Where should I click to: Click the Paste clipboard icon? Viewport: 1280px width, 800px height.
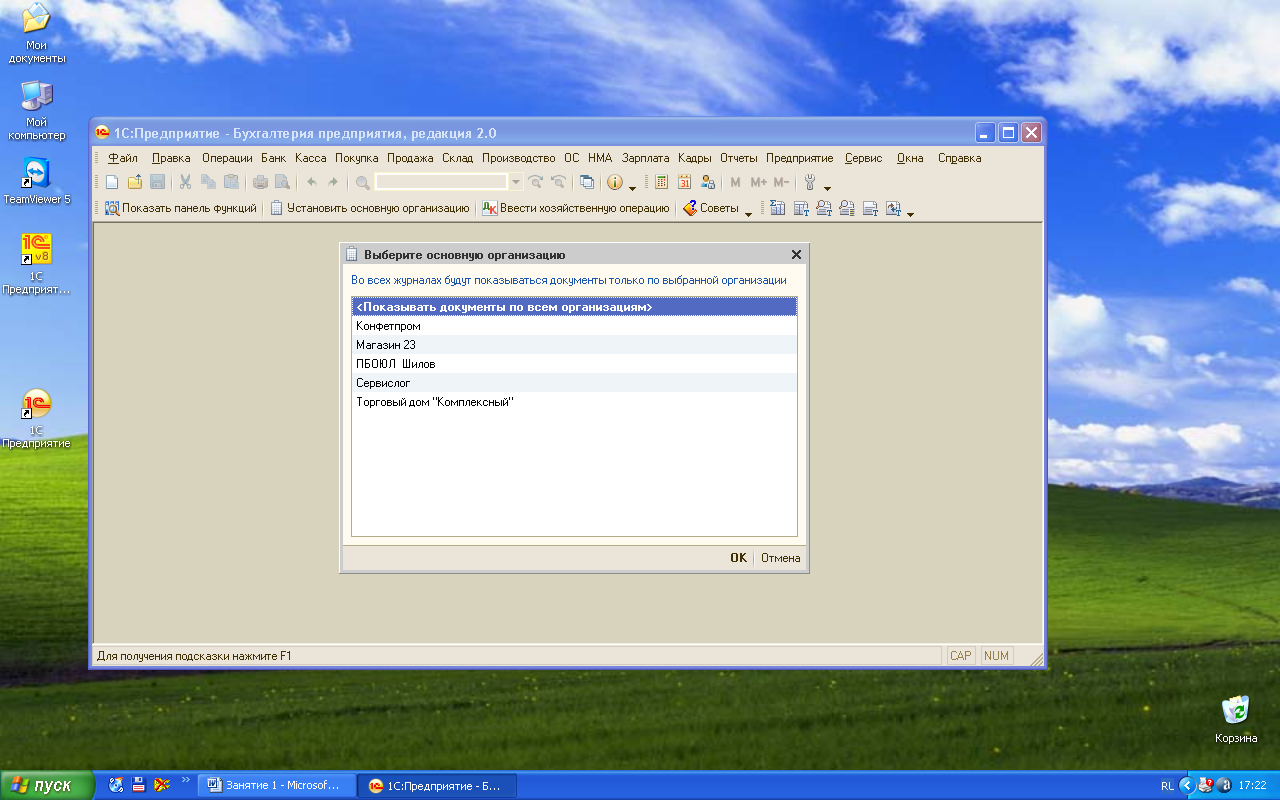click(231, 182)
